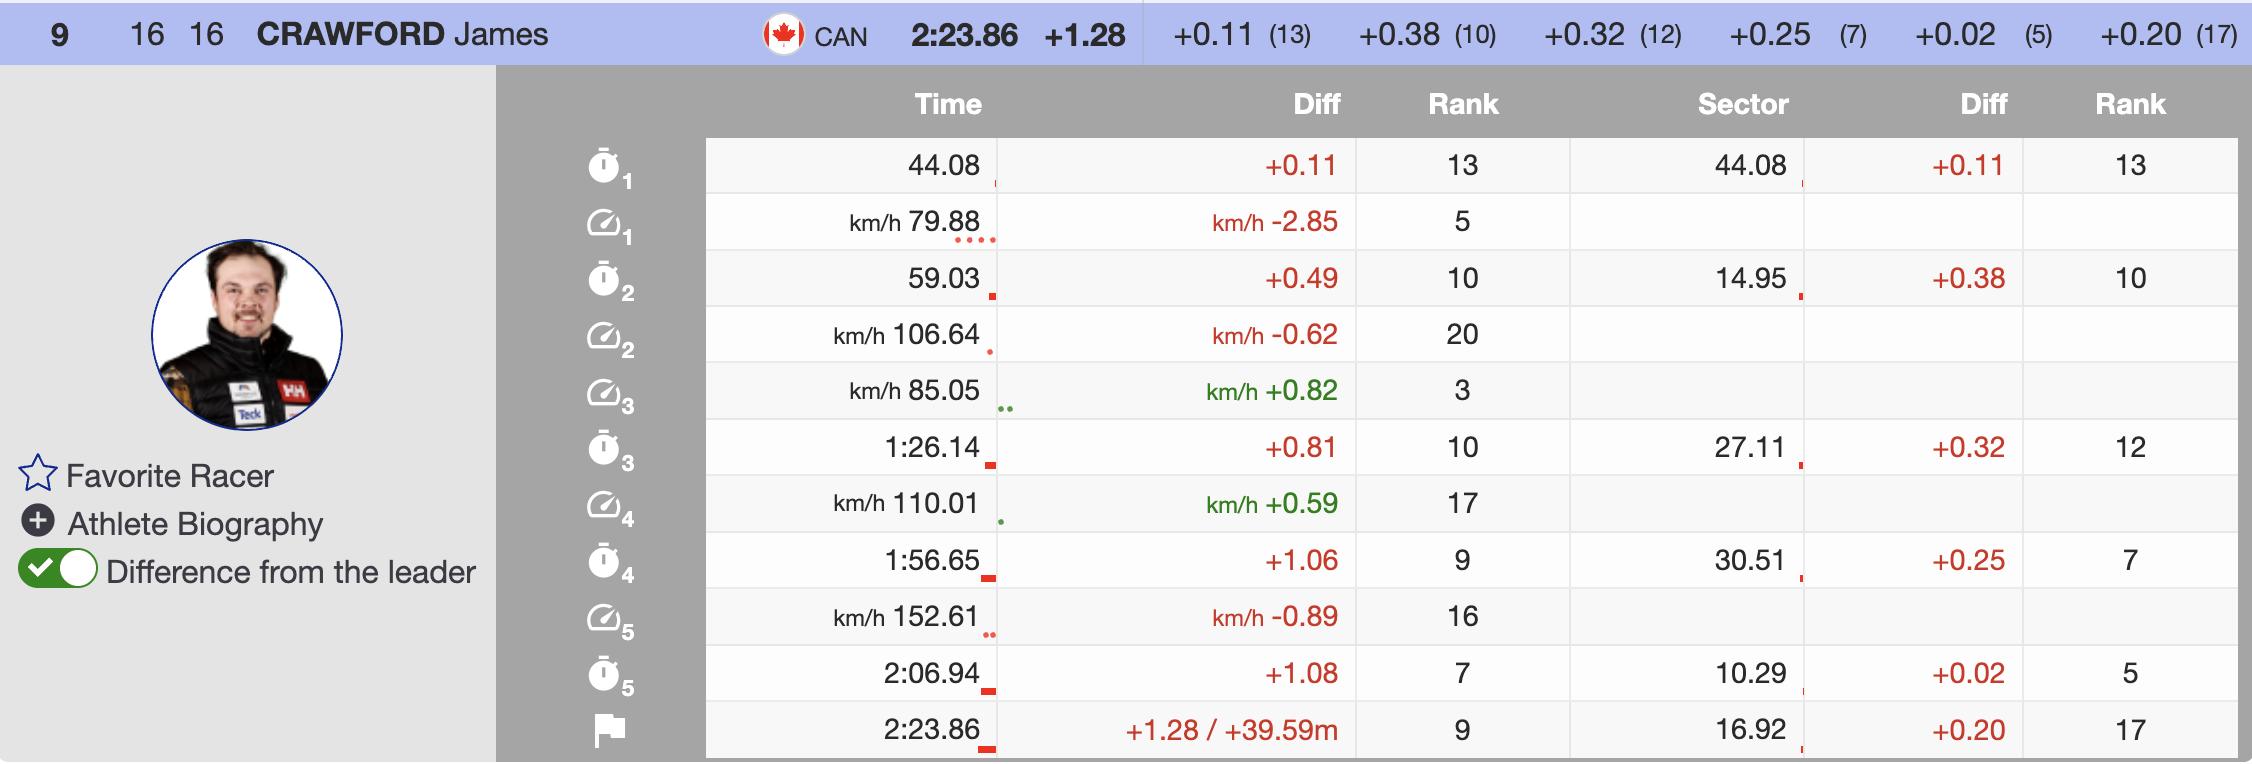Click the Canadian flag icon
This screenshot has width=2252, height=764.
783,35
